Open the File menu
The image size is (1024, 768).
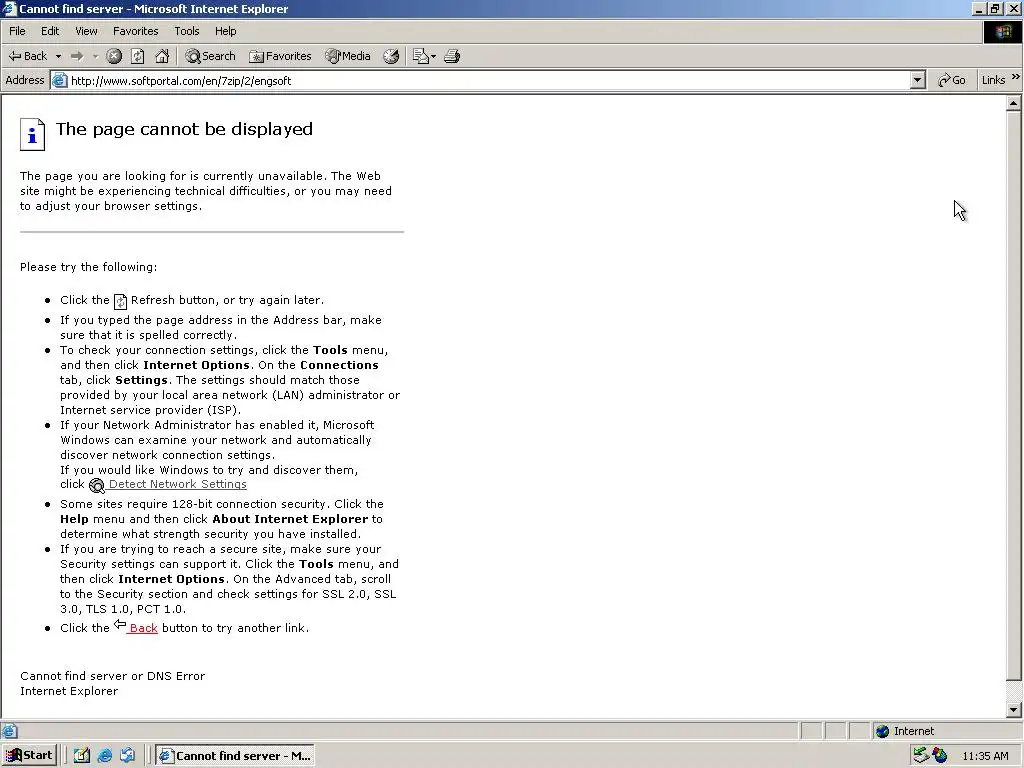(x=17, y=31)
